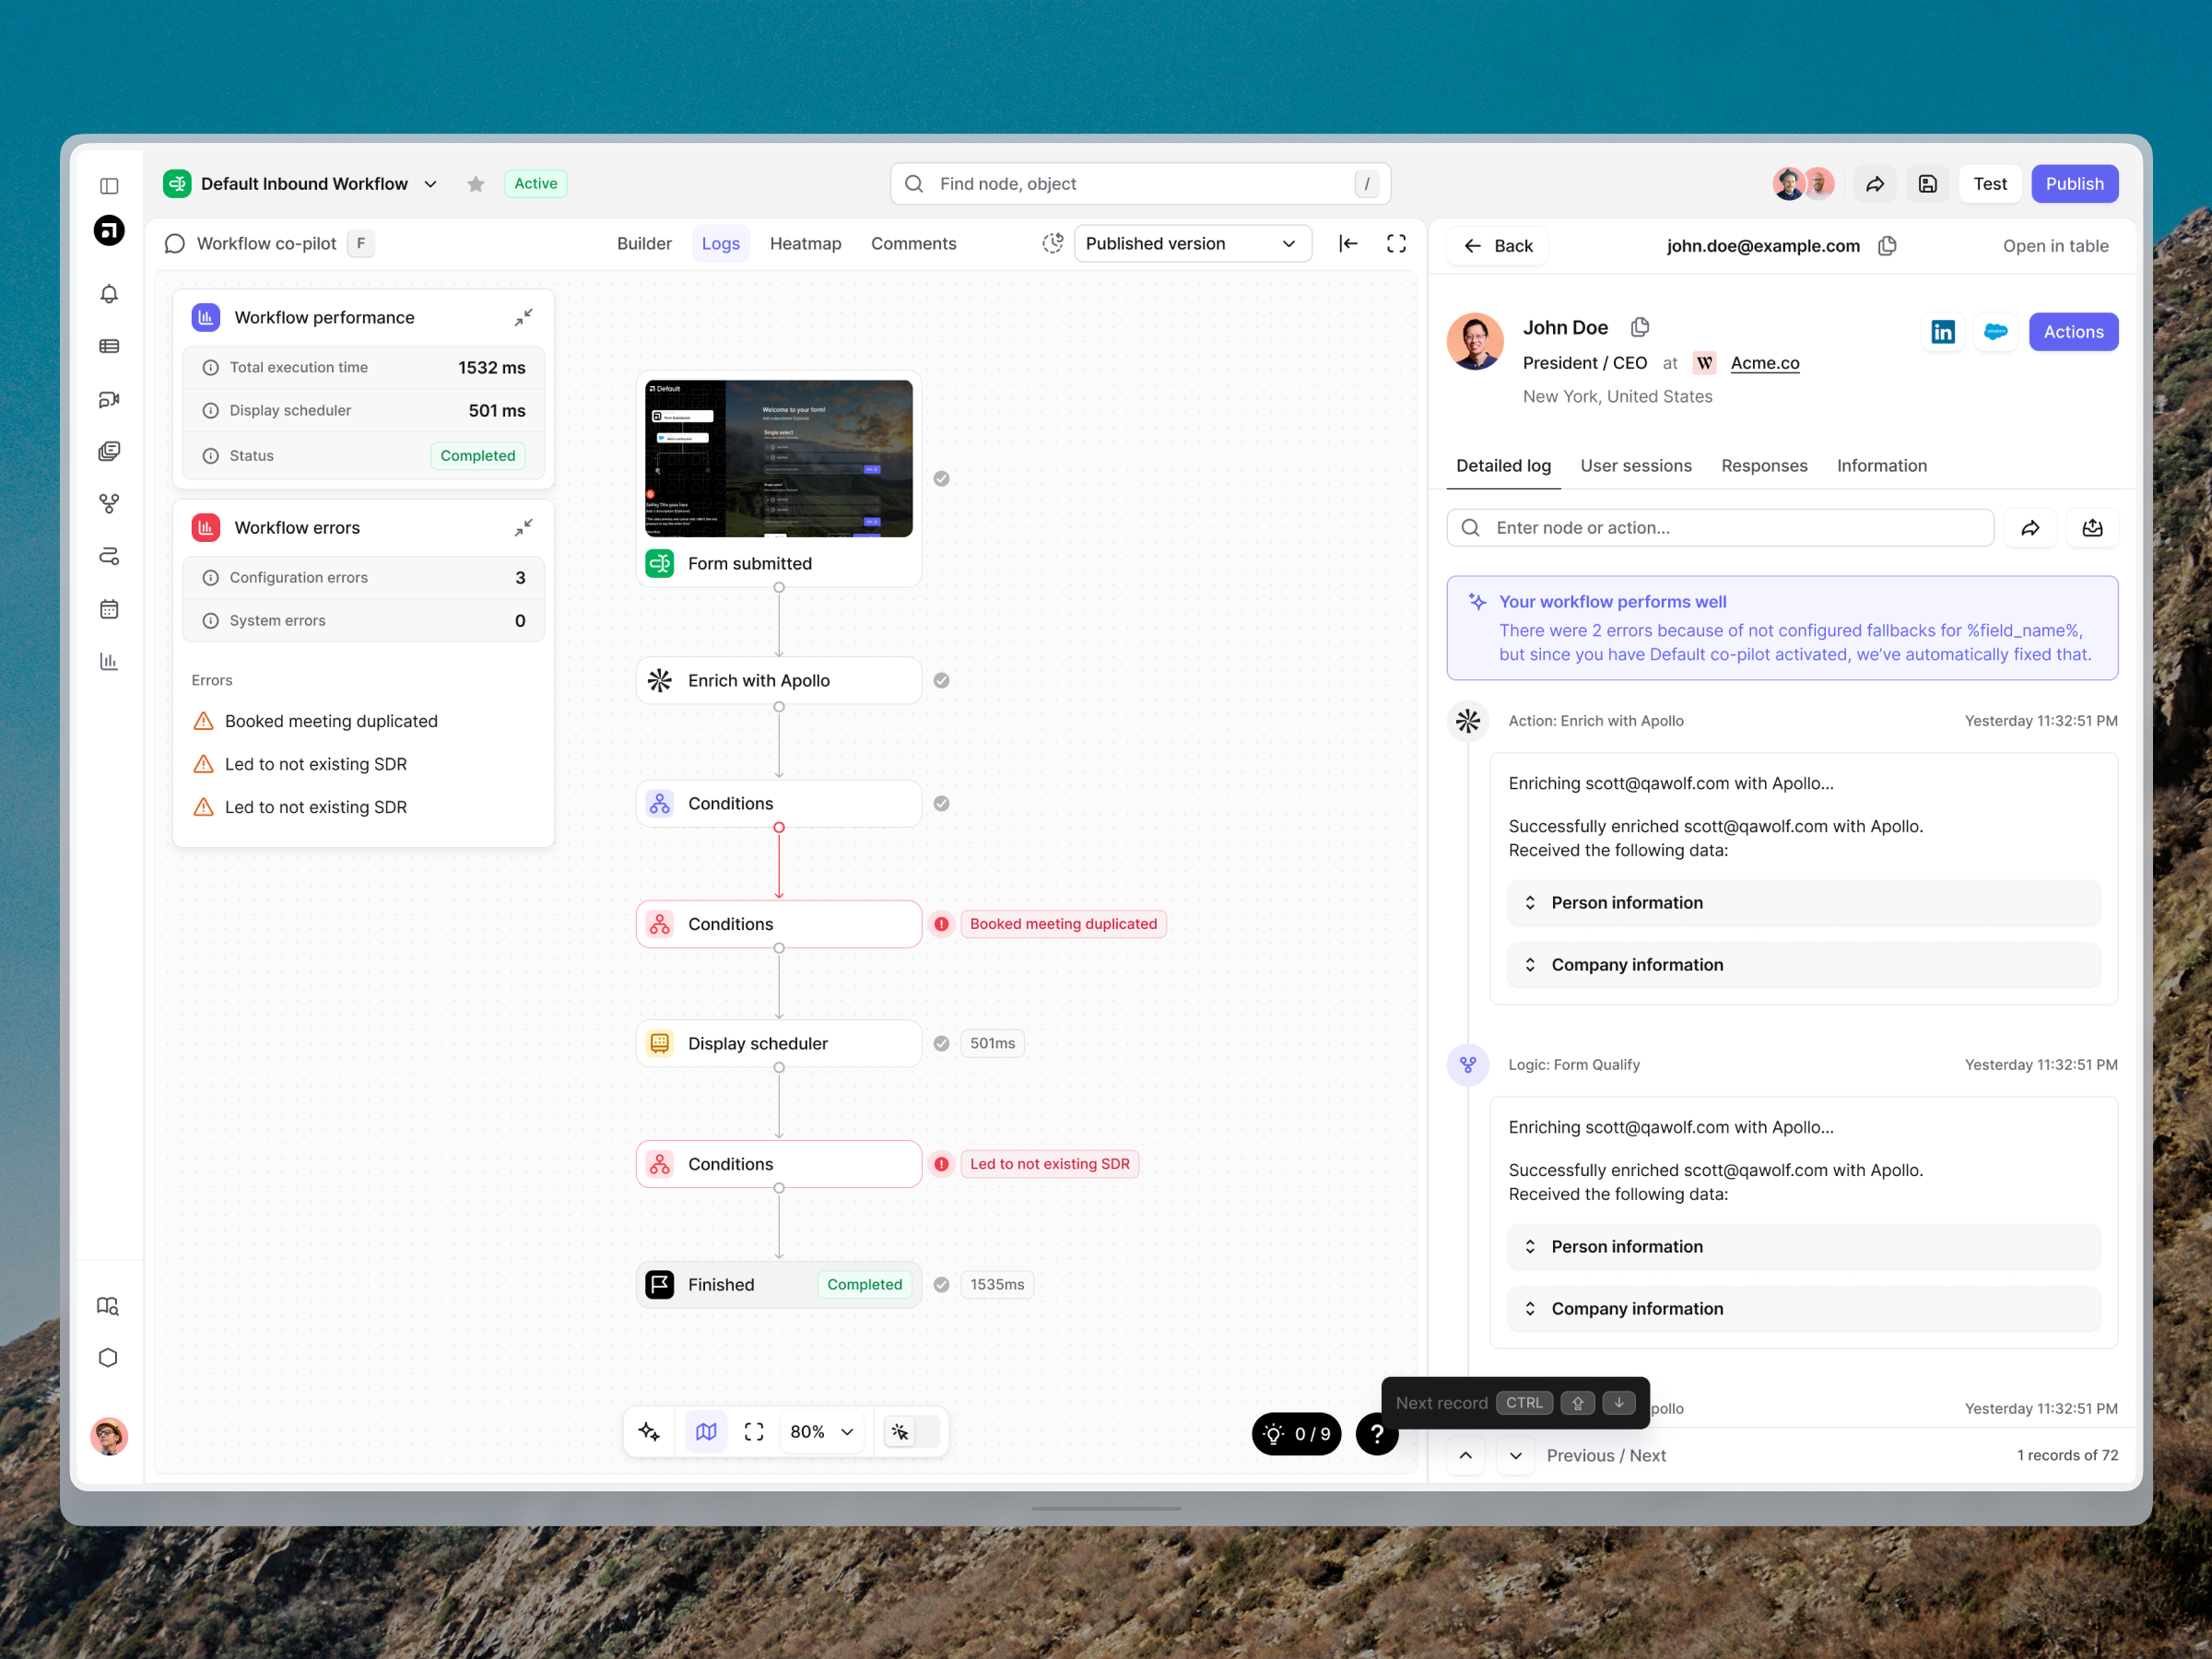
Task: Collapse the left sidebar using the panel toggle
Action: [x=110, y=184]
